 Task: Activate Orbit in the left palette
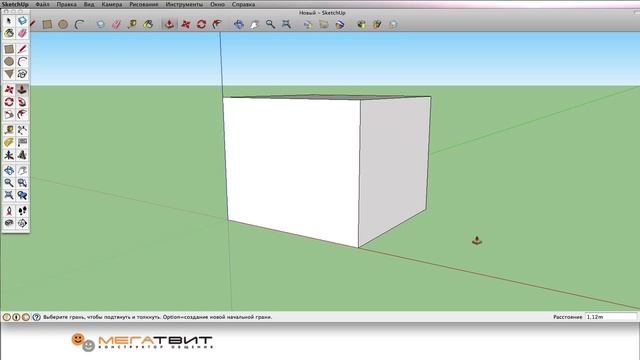[x=9, y=170]
